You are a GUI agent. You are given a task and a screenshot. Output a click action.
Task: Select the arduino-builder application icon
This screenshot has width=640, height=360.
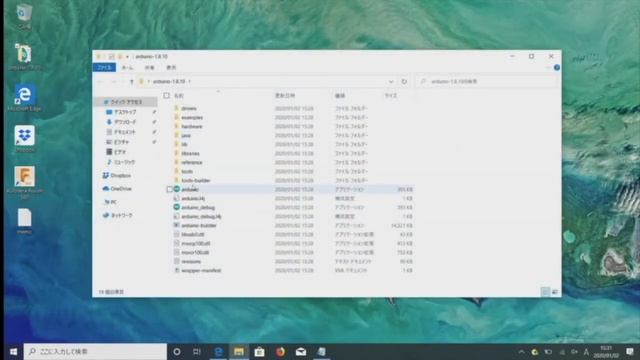(x=177, y=225)
